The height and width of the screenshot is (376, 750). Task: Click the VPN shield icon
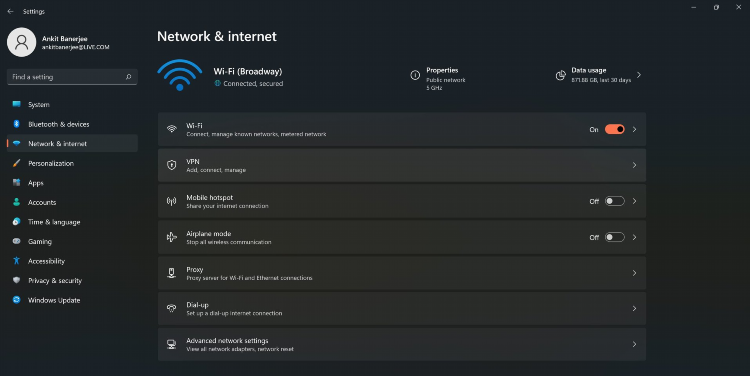(171, 165)
